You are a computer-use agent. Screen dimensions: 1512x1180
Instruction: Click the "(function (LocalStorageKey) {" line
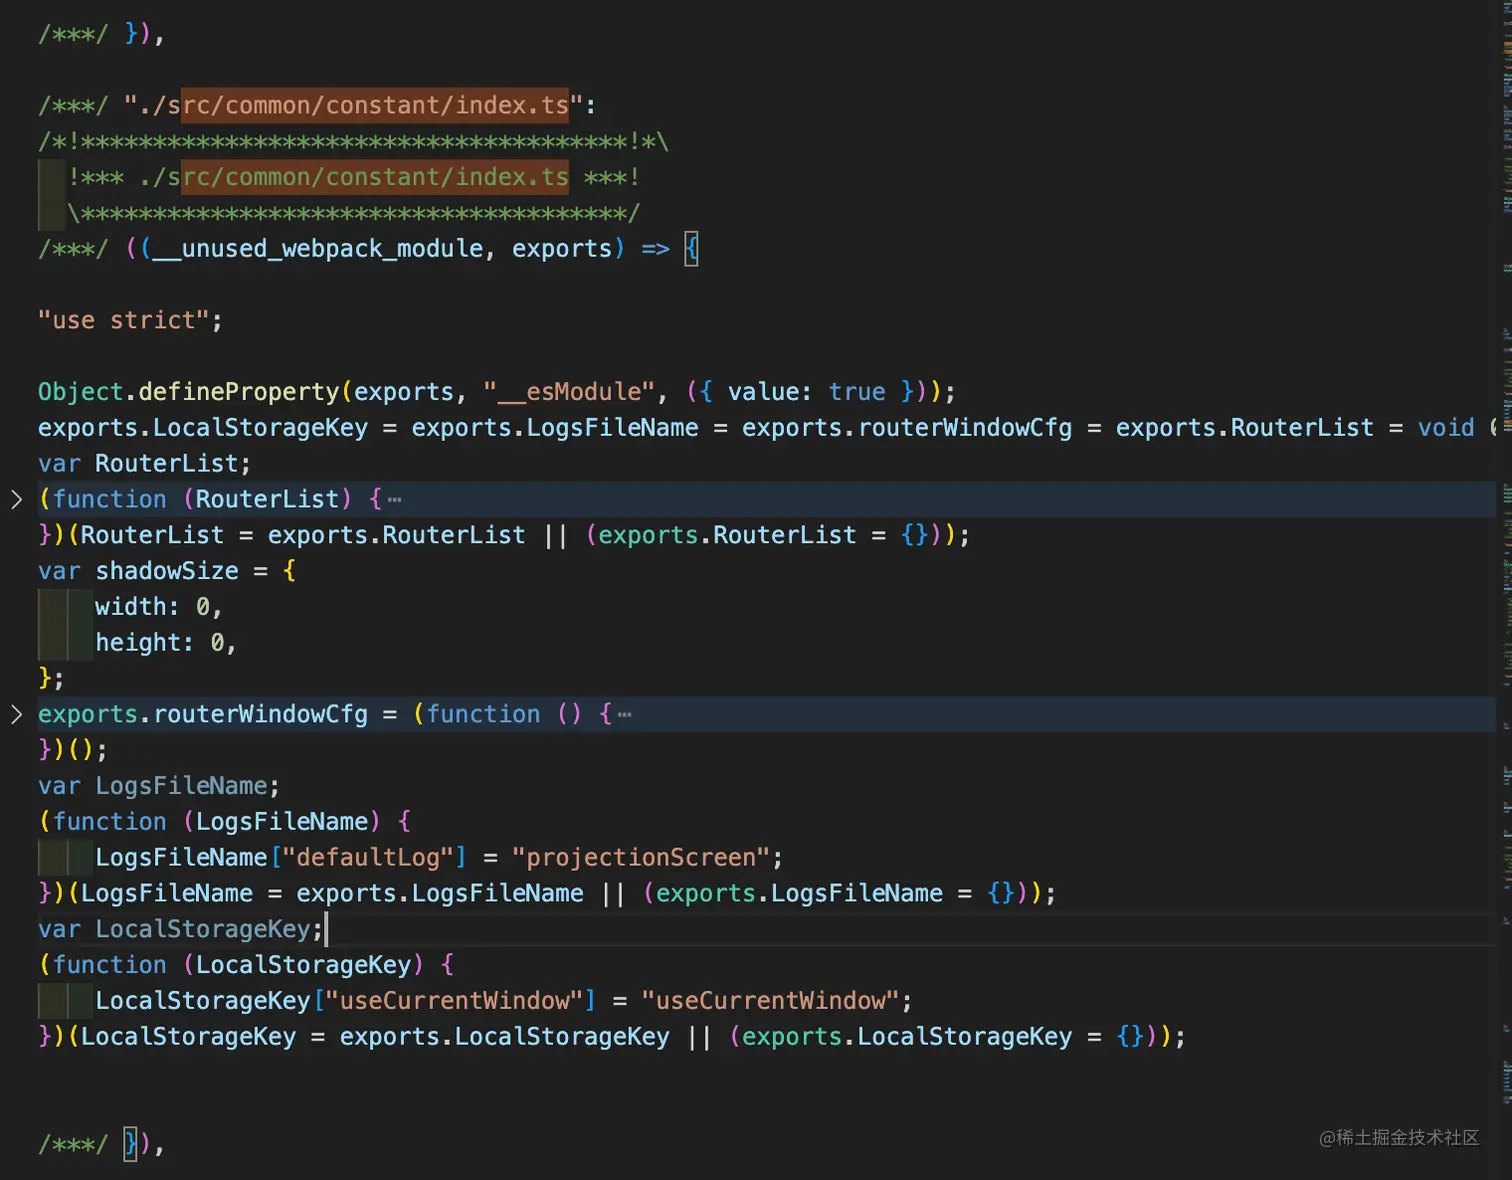(x=246, y=965)
